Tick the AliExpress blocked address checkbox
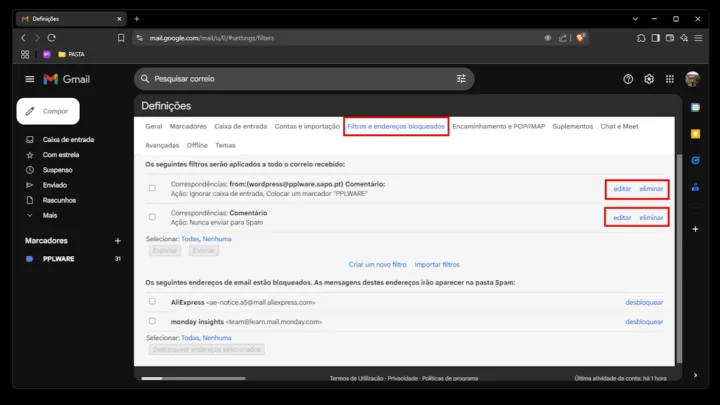The width and height of the screenshot is (720, 405). click(152, 301)
